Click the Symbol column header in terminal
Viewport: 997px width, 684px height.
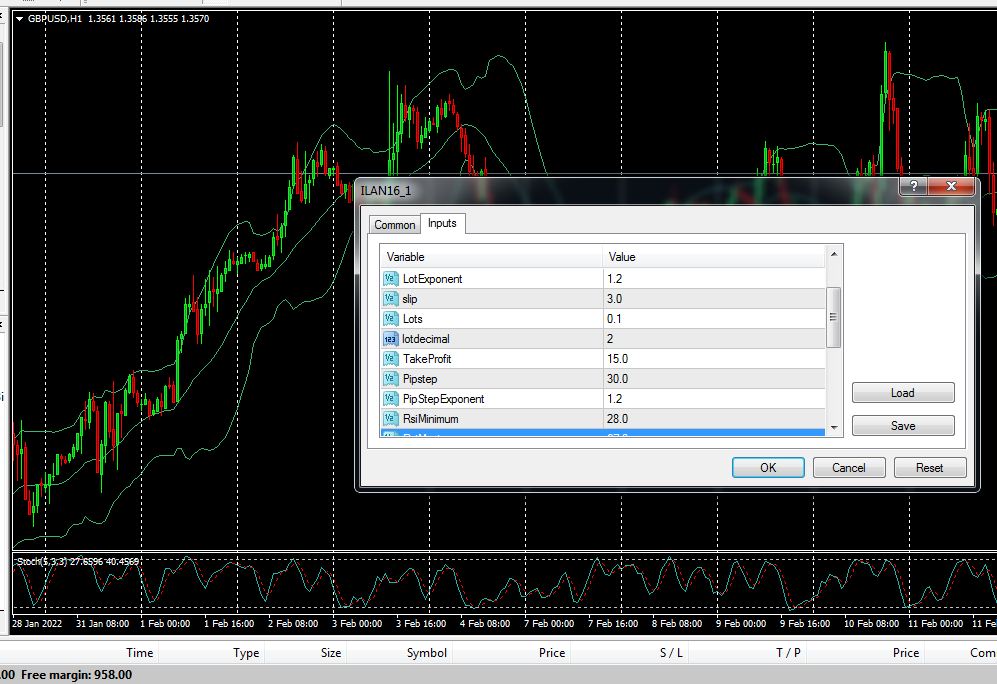coord(427,653)
